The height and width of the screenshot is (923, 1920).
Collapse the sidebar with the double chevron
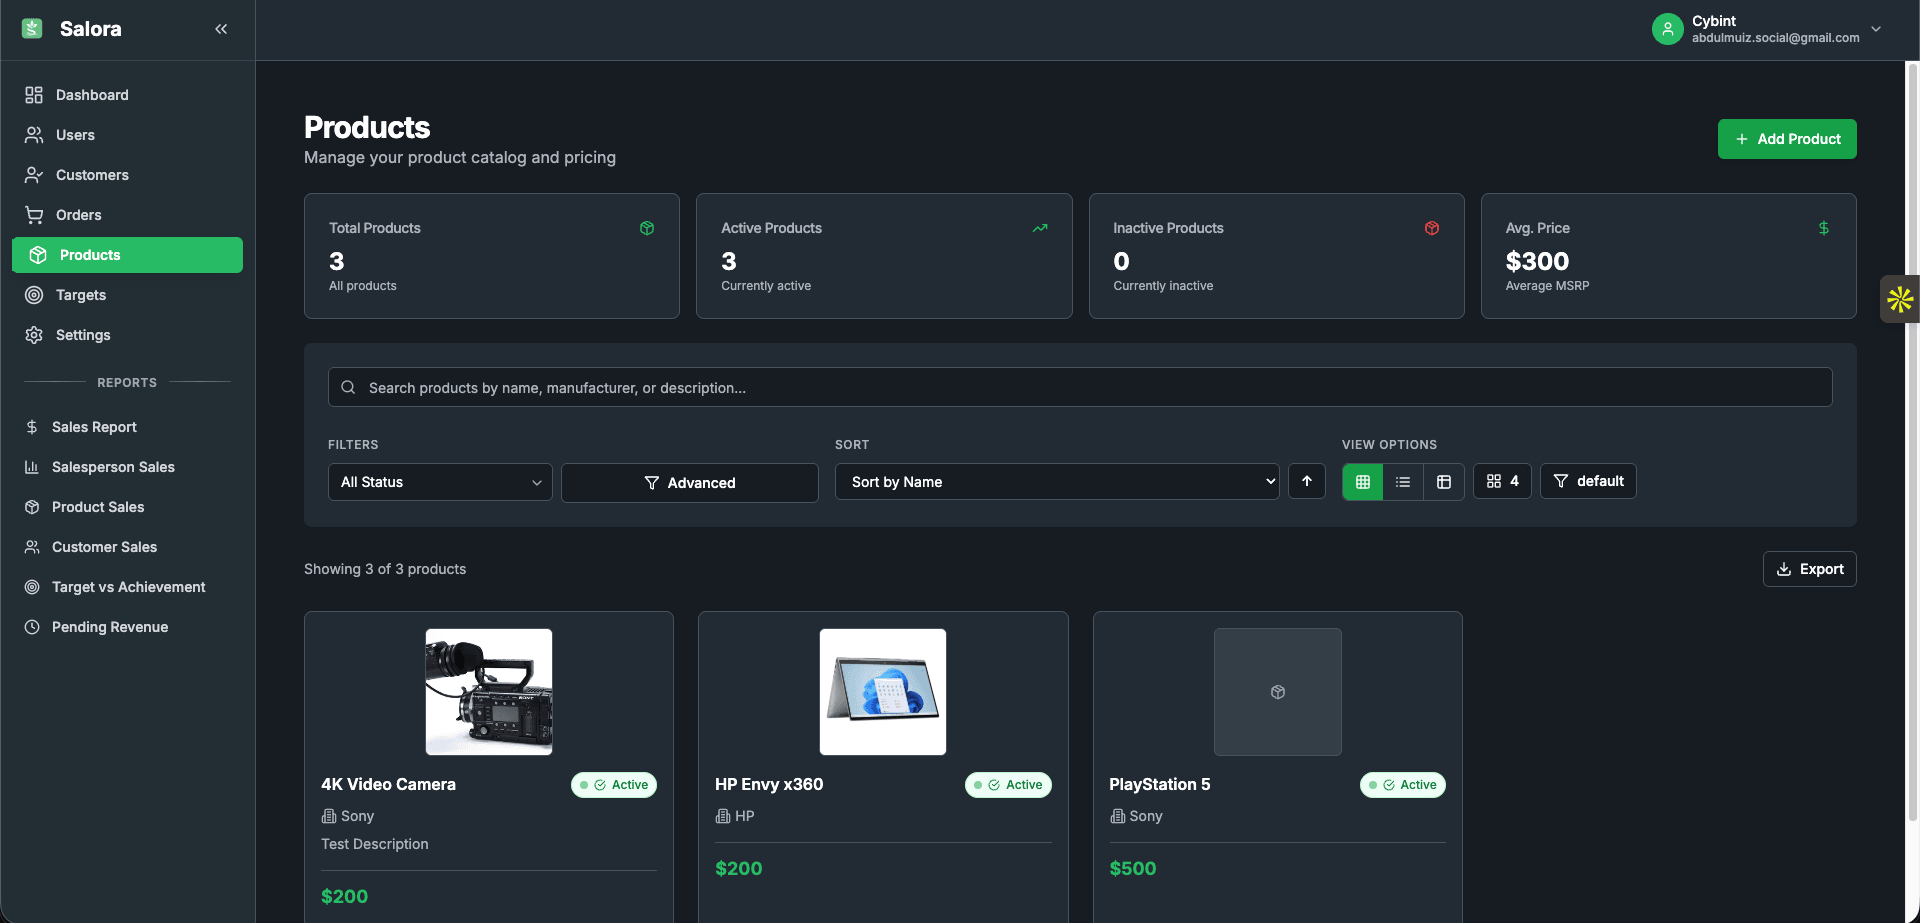click(221, 29)
